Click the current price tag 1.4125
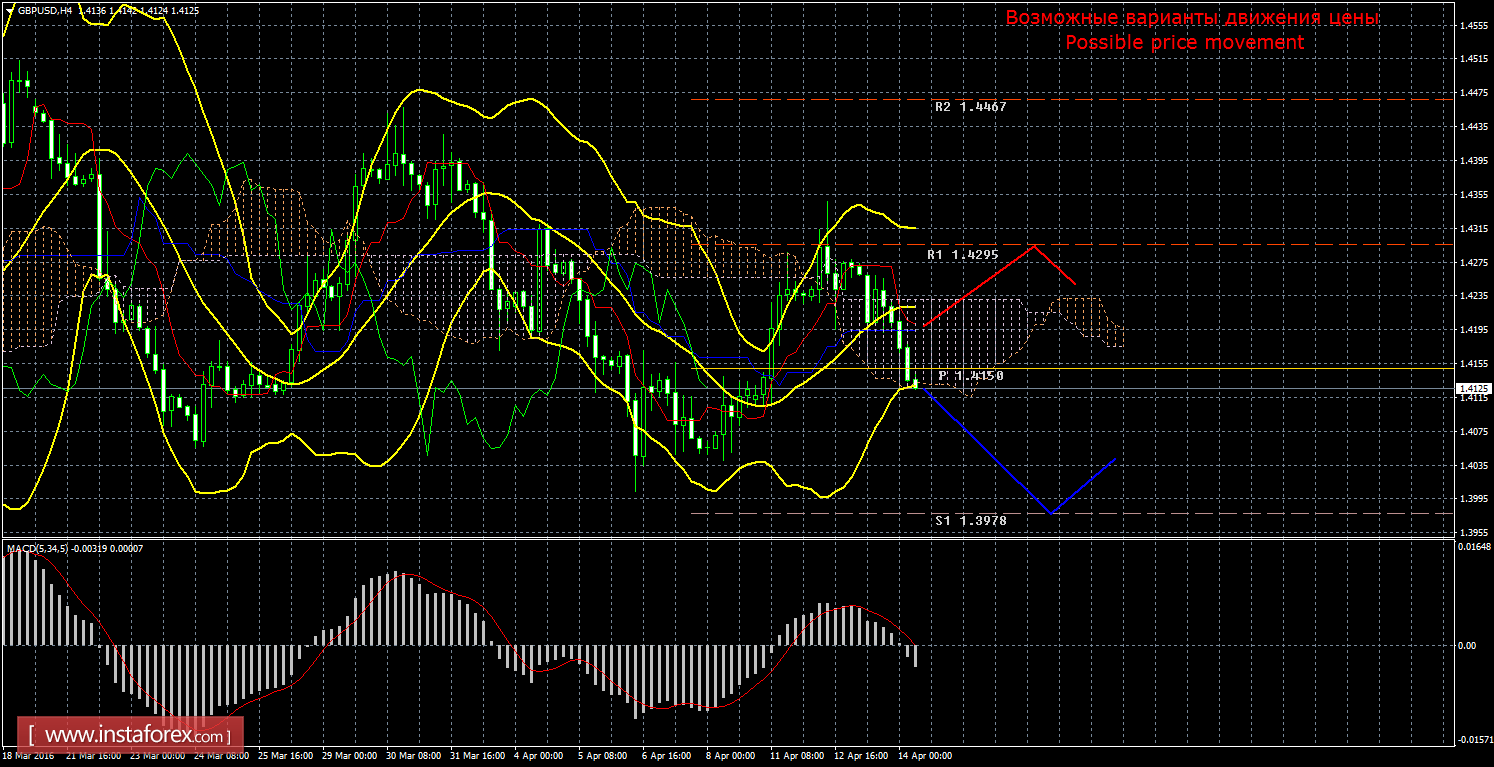Viewport: 1494px width, 767px height. (x=1474, y=388)
